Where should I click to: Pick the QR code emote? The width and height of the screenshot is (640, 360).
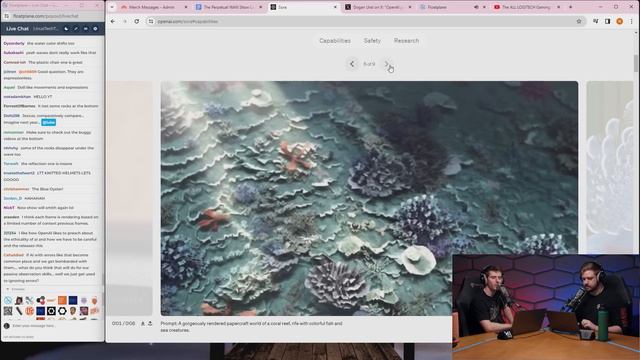click(x=8, y=311)
